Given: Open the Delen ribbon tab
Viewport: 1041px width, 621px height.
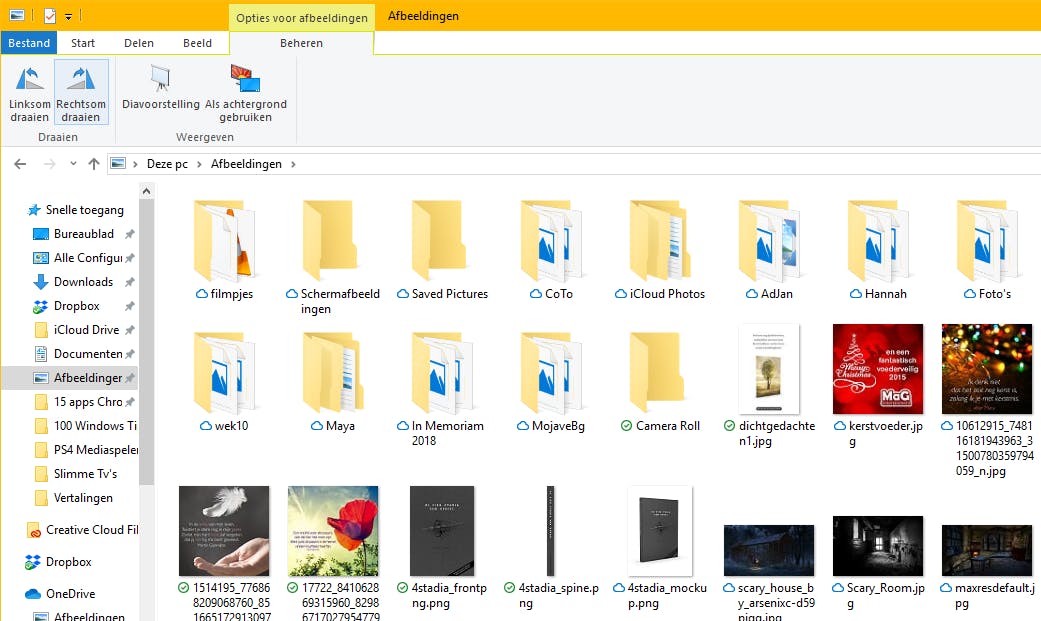Looking at the screenshot, I should click(x=139, y=43).
